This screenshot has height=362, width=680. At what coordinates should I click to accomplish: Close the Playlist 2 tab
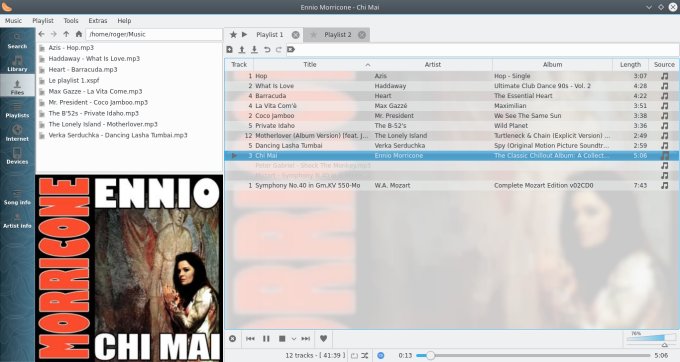click(x=362, y=35)
